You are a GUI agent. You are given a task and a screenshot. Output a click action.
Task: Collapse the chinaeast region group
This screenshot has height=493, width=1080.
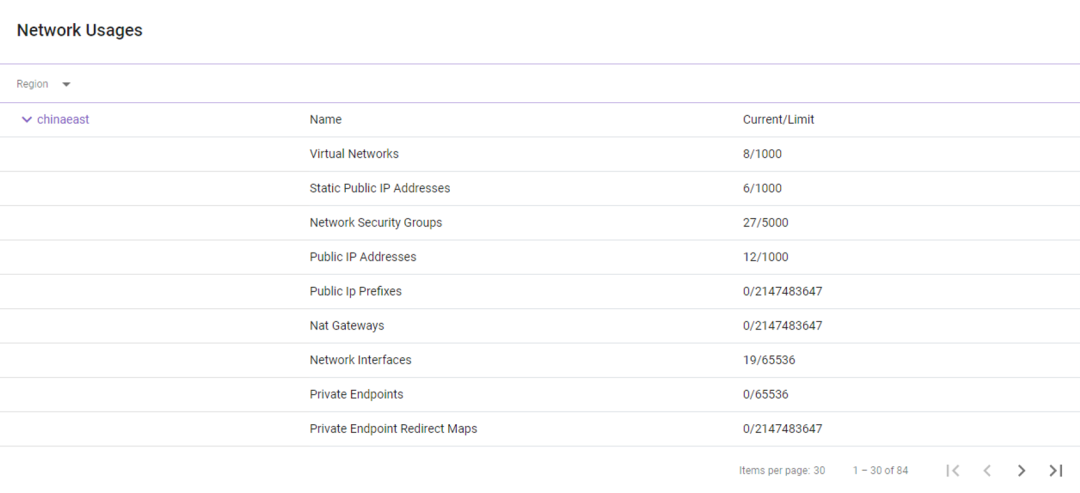(27, 120)
